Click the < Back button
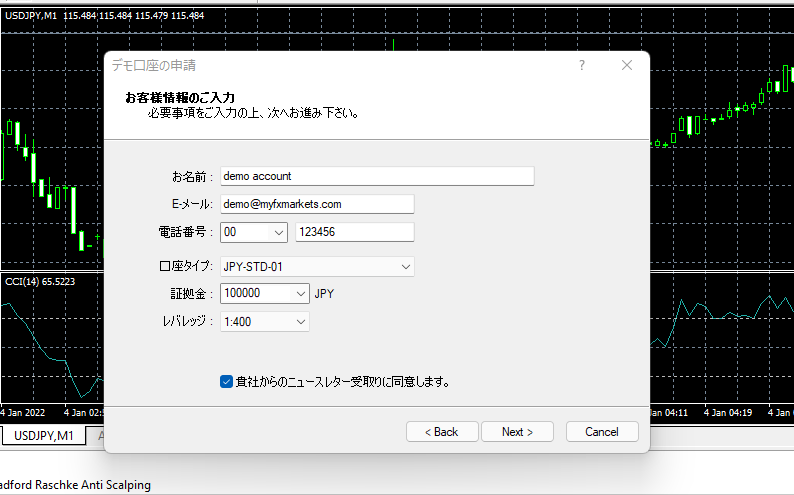 (x=442, y=432)
